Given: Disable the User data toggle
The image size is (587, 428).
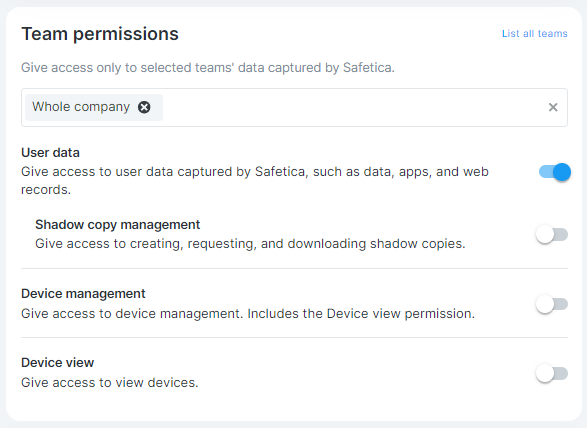Looking at the screenshot, I should click(x=555, y=172).
